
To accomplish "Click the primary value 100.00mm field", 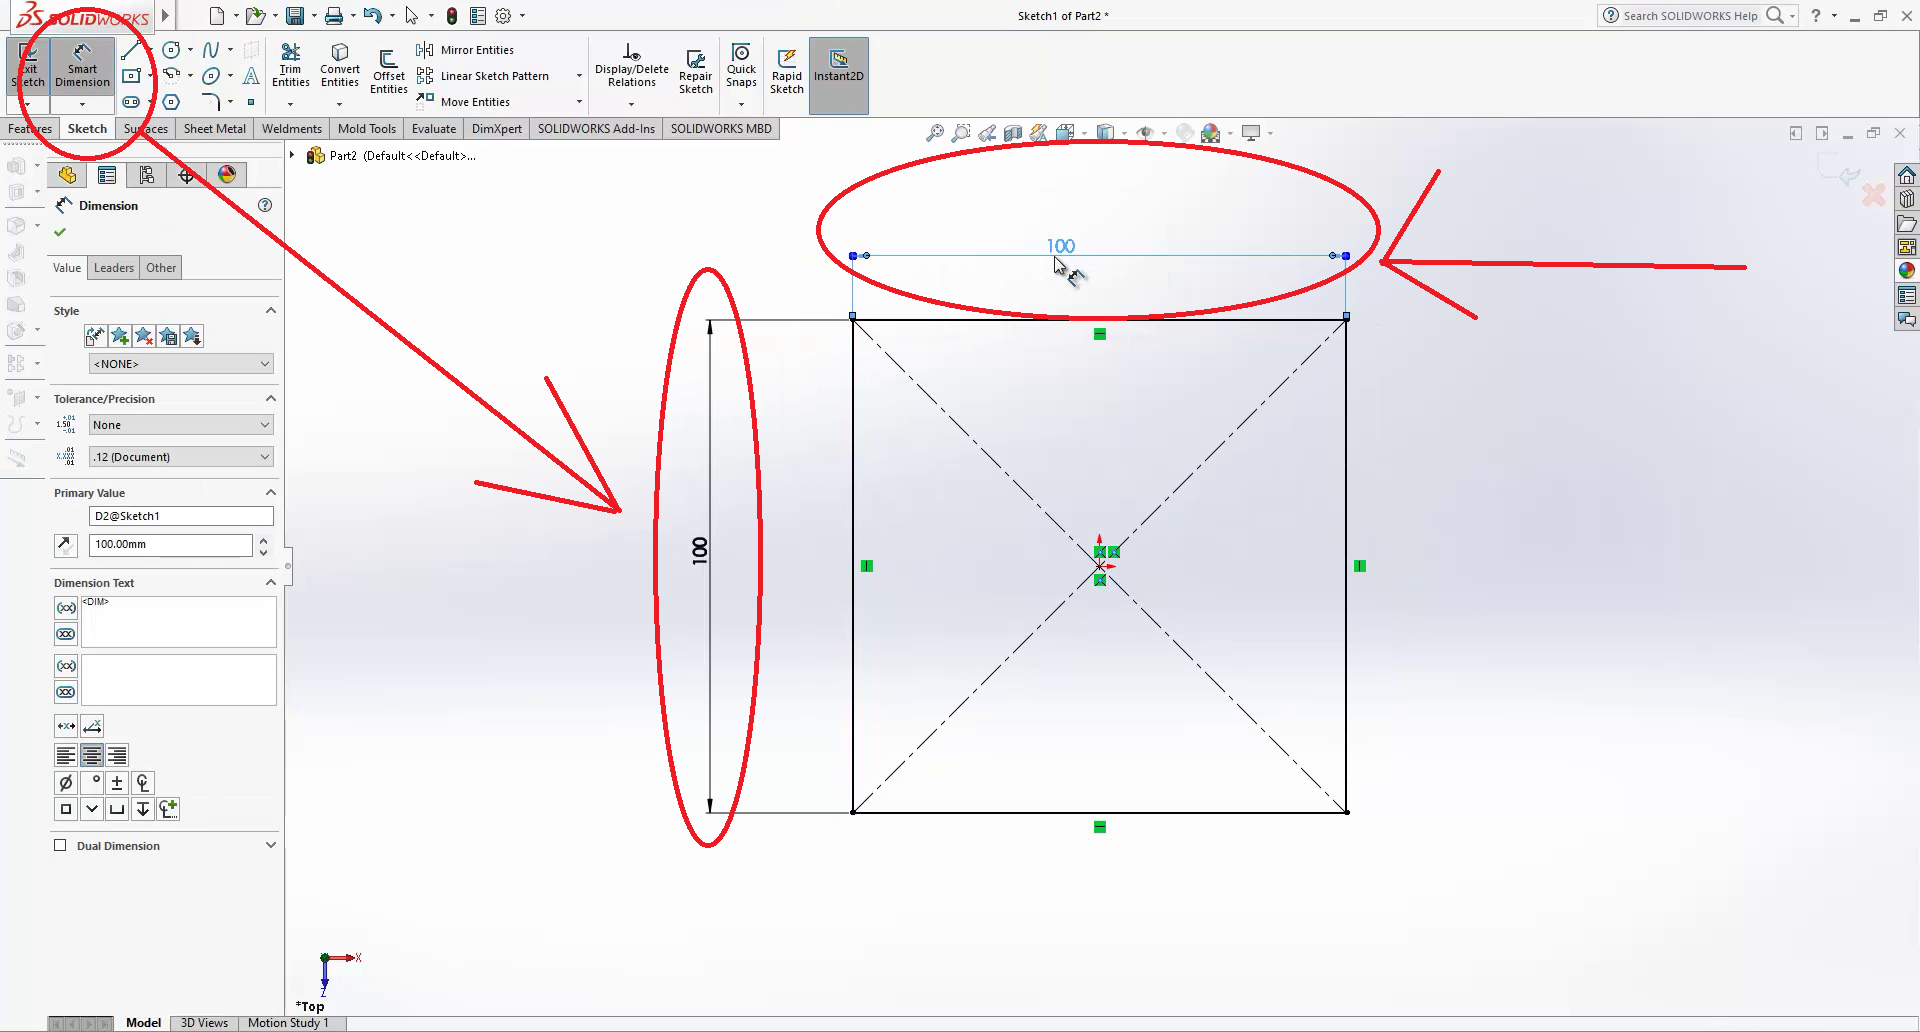I will [x=170, y=545].
